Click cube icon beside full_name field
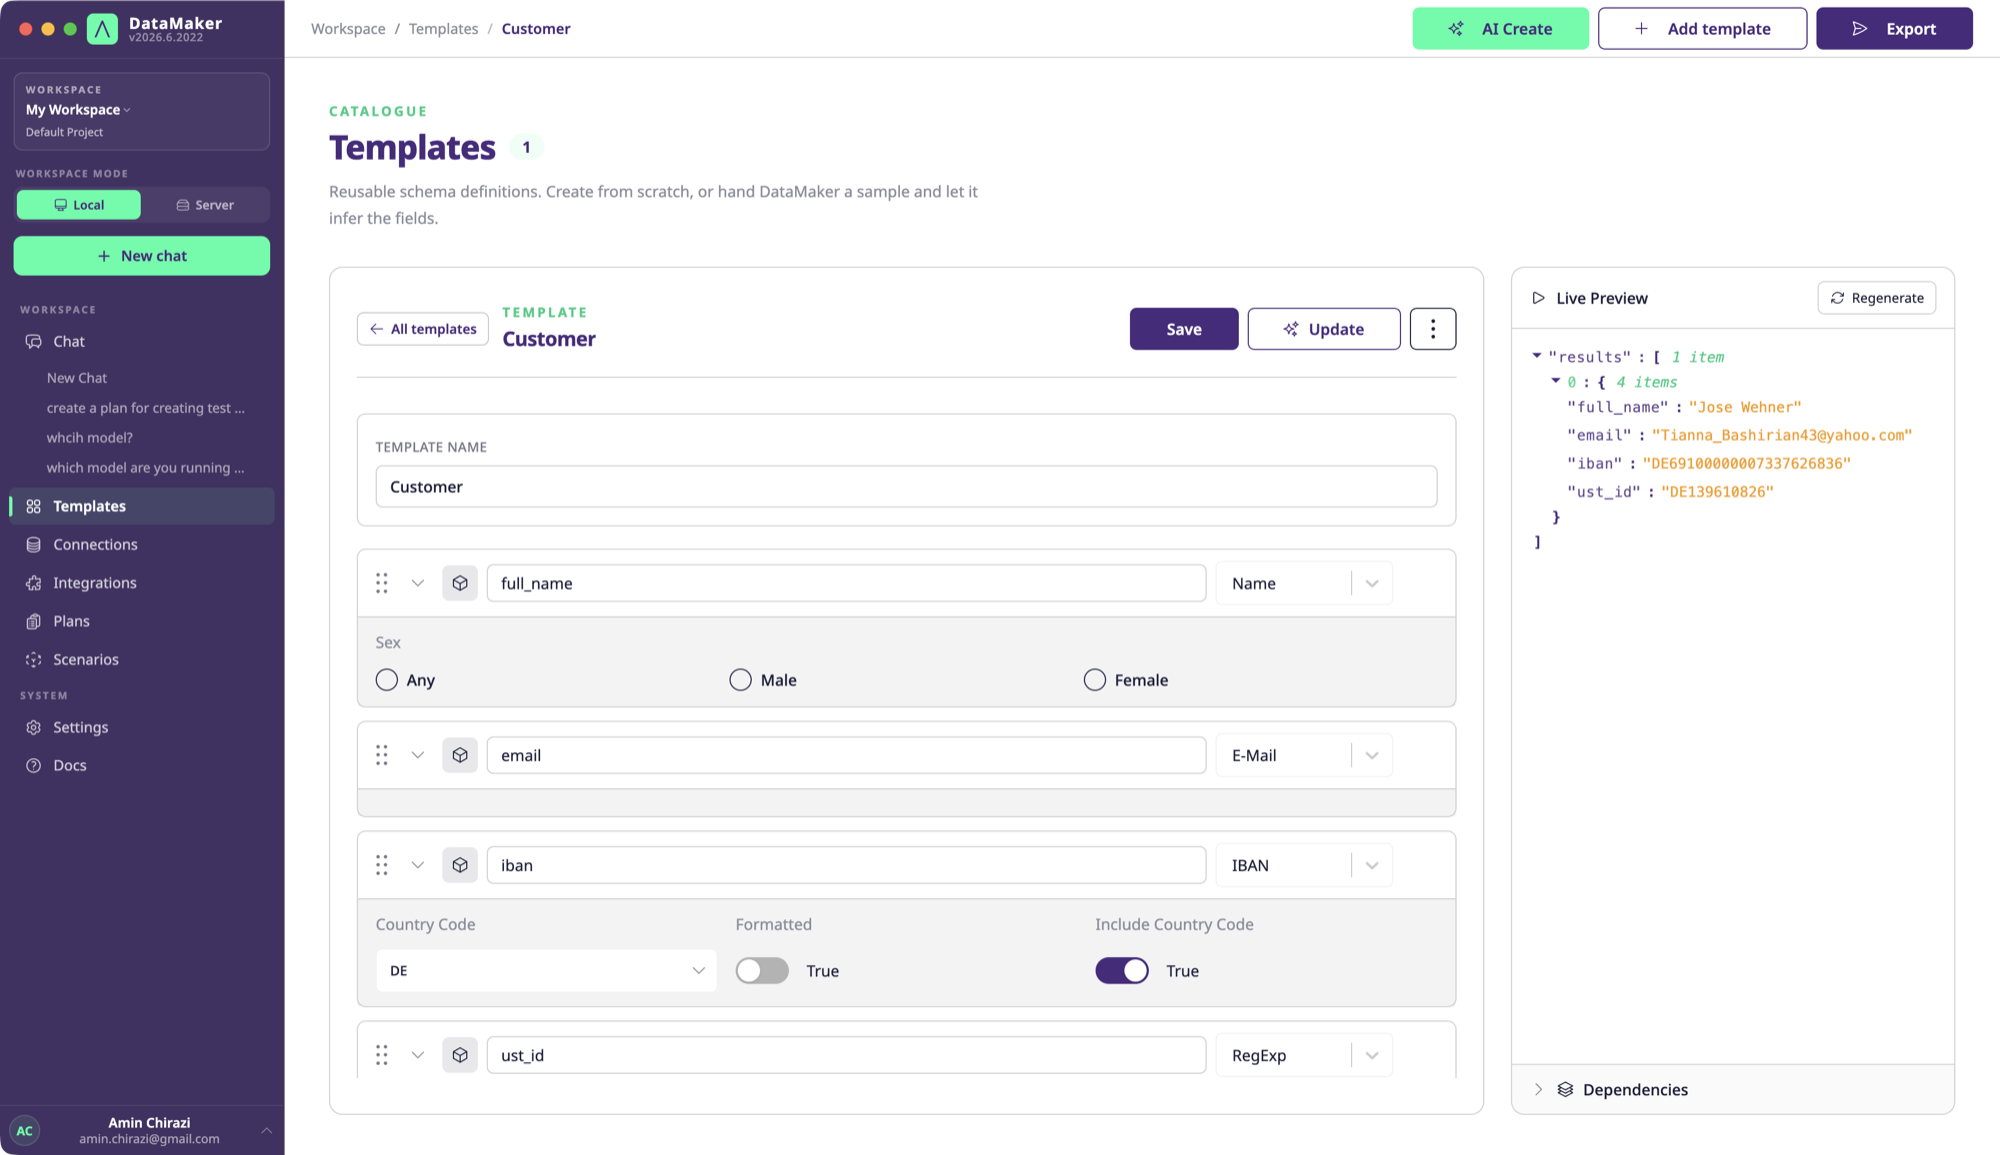2000x1155 pixels. pyautogui.click(x=460, y=583)
